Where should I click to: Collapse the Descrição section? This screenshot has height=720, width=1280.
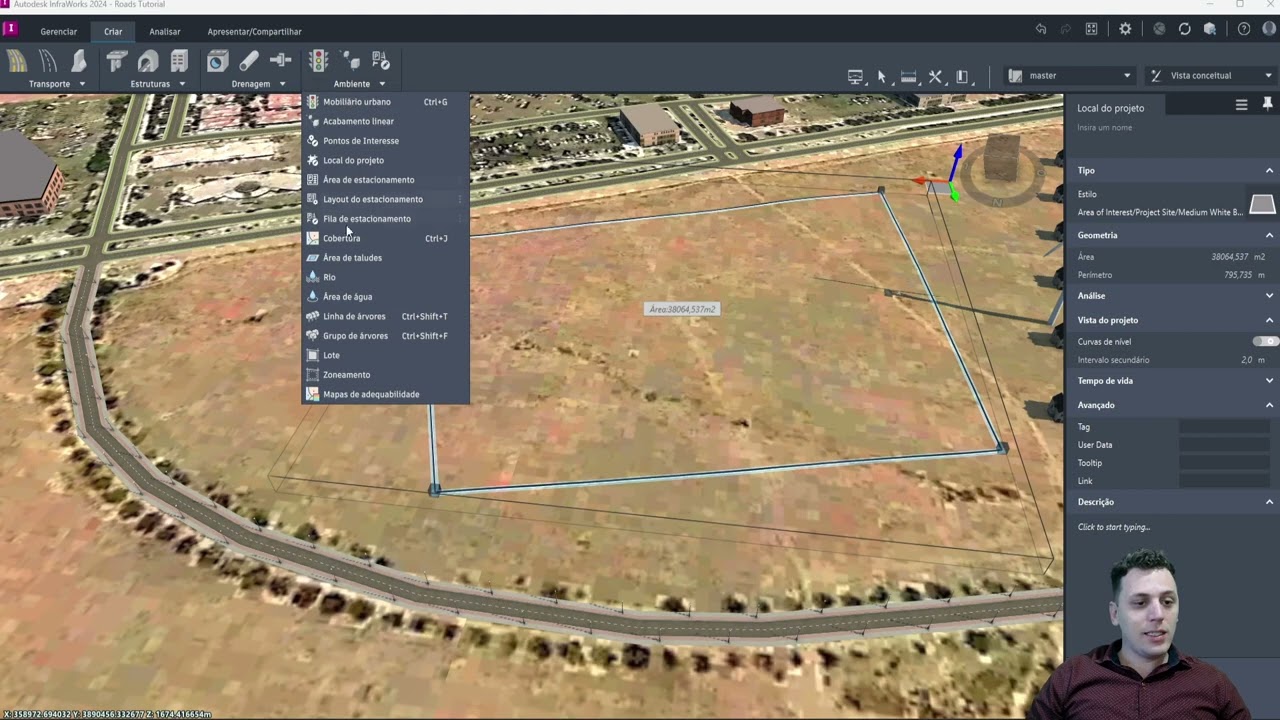(x=1270, y=502)
